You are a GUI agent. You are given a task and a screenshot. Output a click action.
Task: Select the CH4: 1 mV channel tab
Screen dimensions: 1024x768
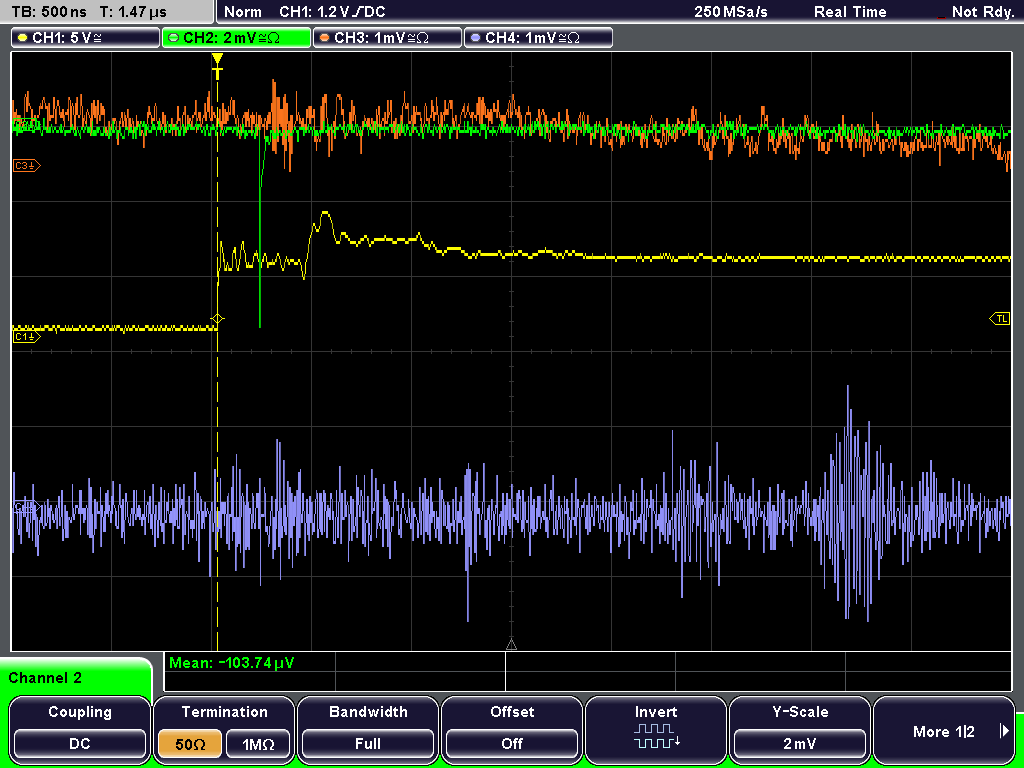(x=538, y=38)
